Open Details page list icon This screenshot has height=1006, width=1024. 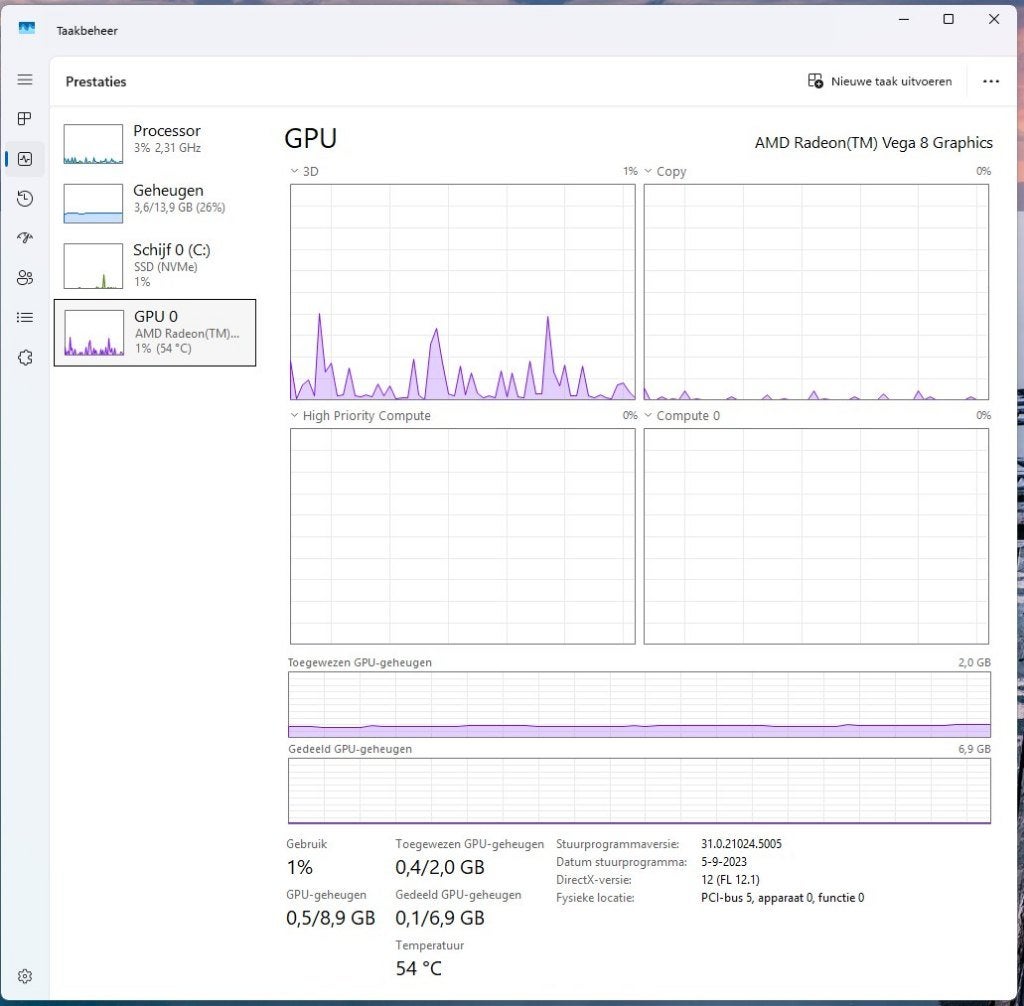click(x=25, y=317)
